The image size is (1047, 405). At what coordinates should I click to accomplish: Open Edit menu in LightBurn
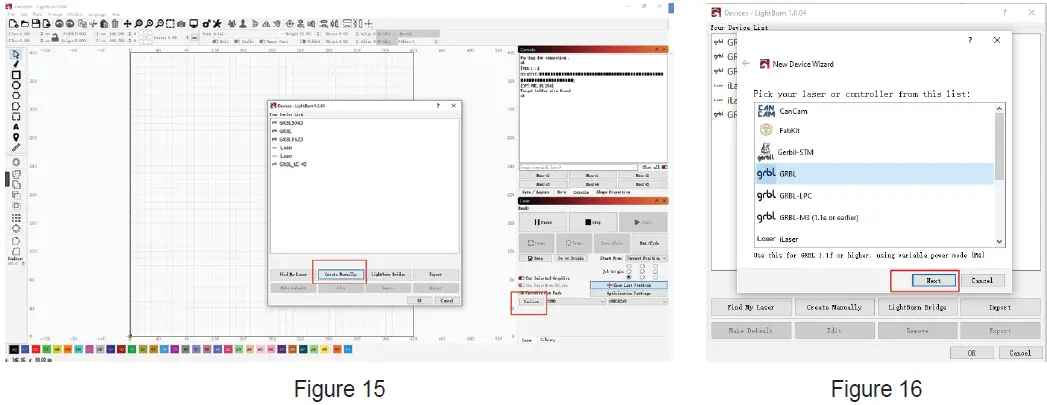tap(24, 14)
